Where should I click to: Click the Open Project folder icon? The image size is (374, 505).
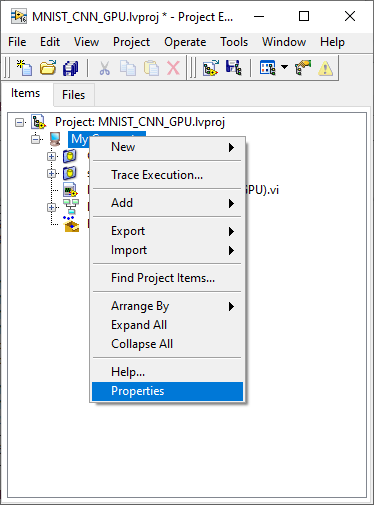click(x=48, y=68)
